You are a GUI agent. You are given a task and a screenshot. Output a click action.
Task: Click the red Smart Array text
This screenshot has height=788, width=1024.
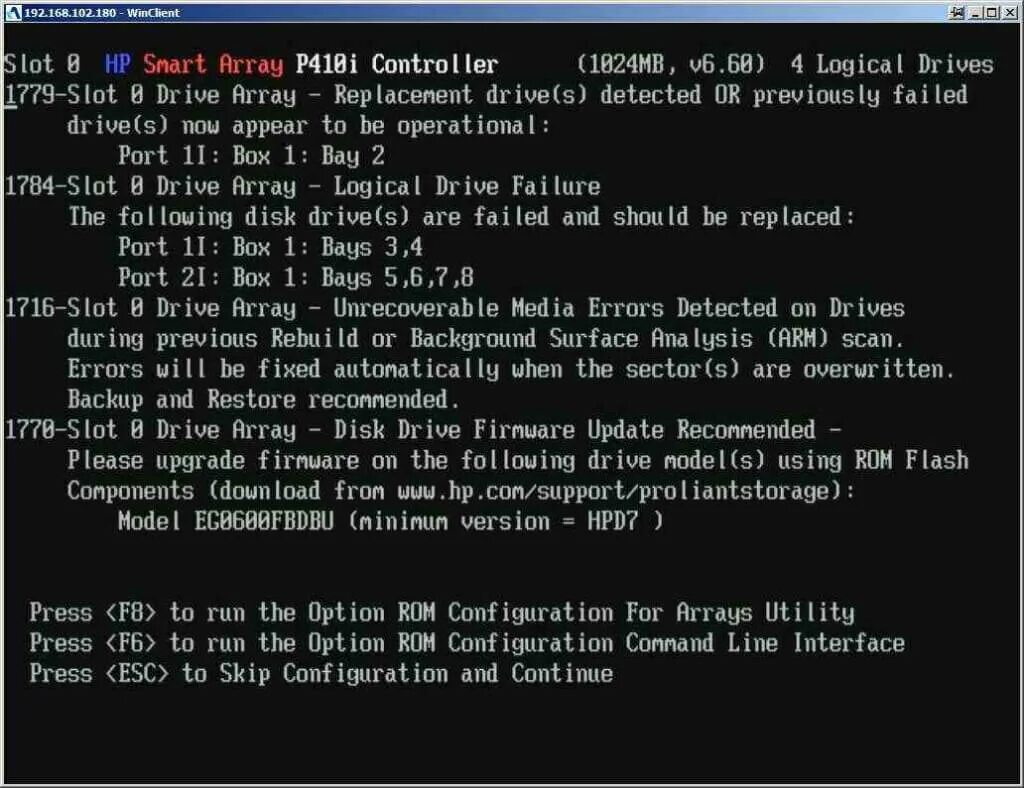(x=213, y=64)
